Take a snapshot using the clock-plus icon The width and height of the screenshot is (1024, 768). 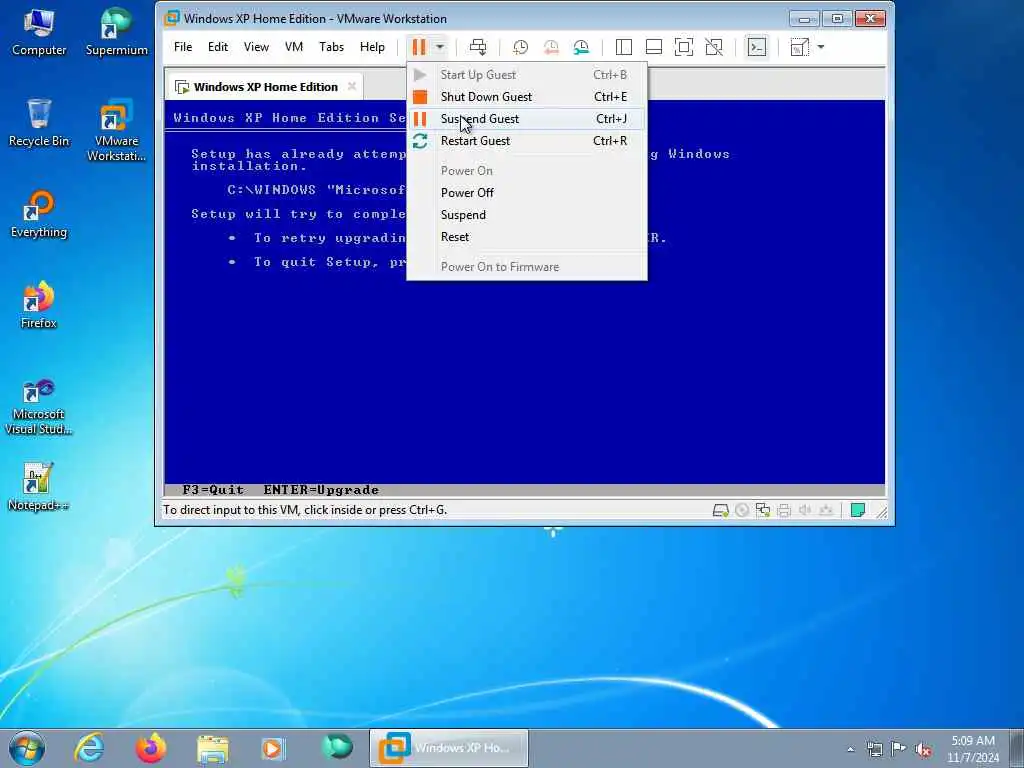[520, 47]
